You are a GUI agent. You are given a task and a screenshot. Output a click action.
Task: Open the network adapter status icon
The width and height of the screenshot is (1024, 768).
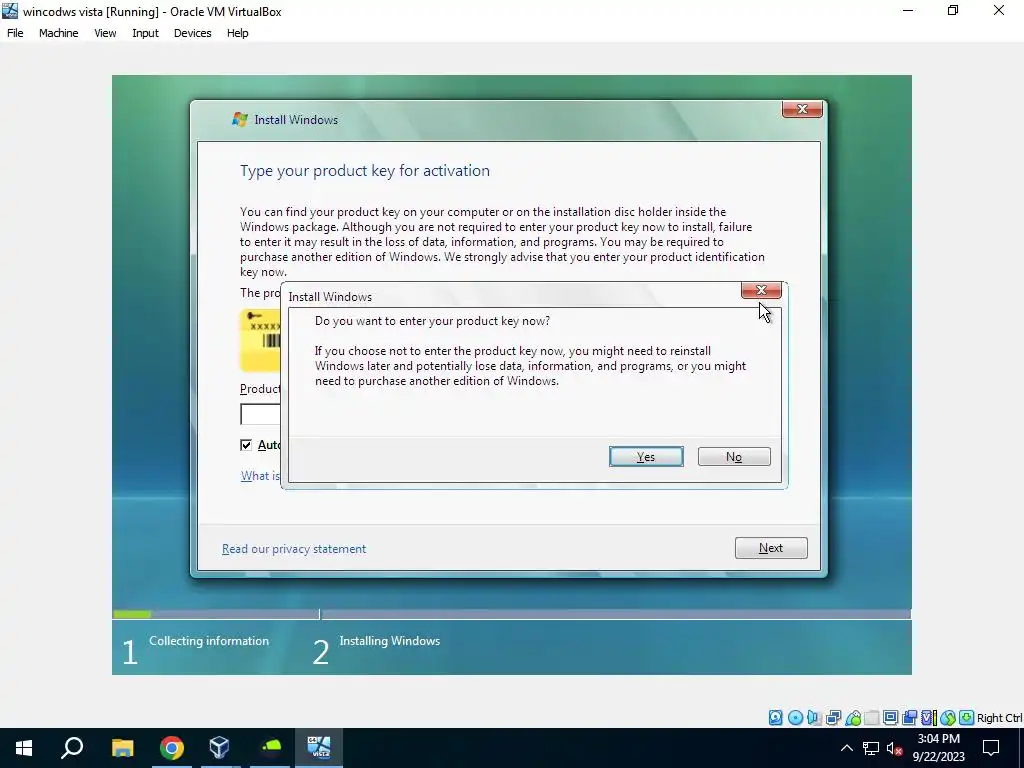833,718
